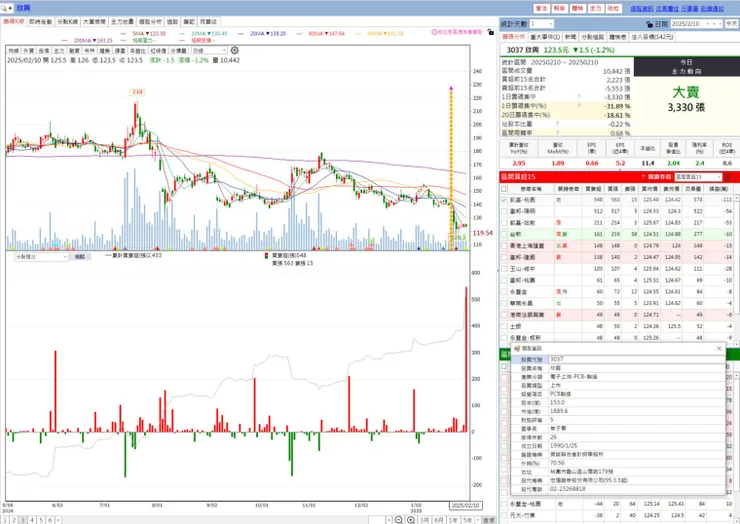Go to chart page 3

23,520
